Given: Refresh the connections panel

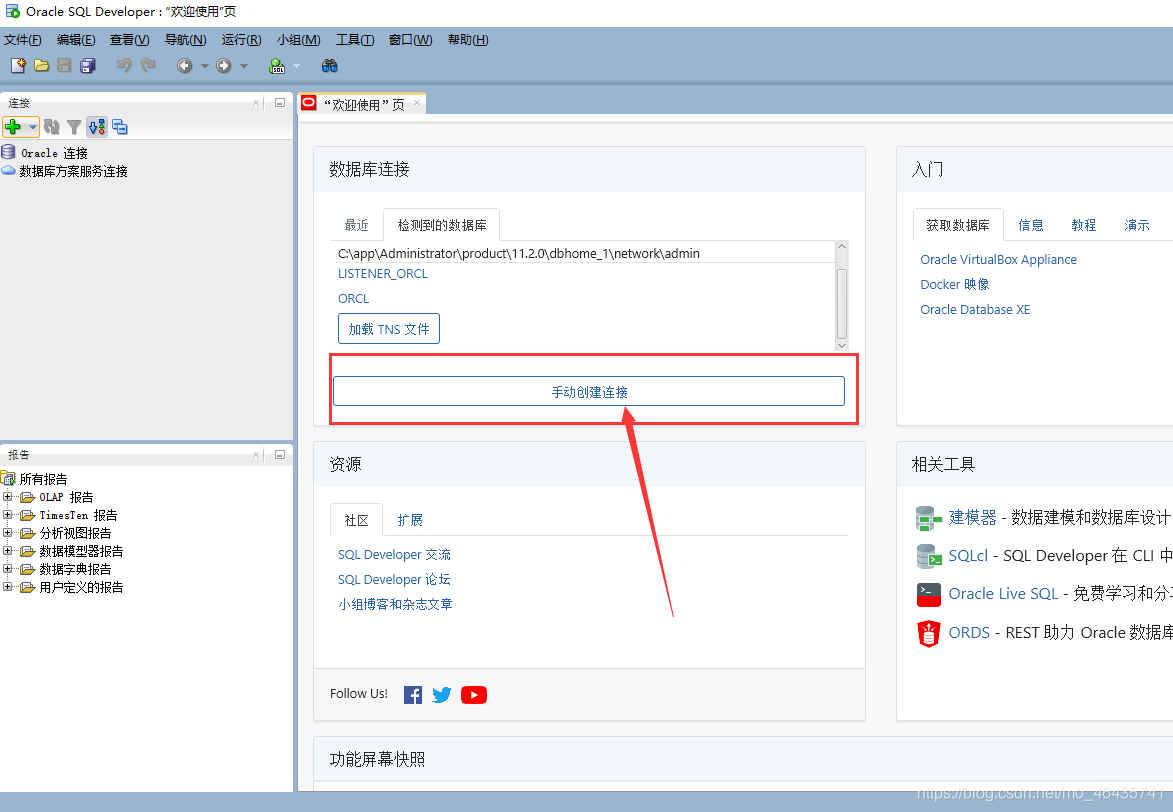Looking at the screenshot, I should coord(51,127).
